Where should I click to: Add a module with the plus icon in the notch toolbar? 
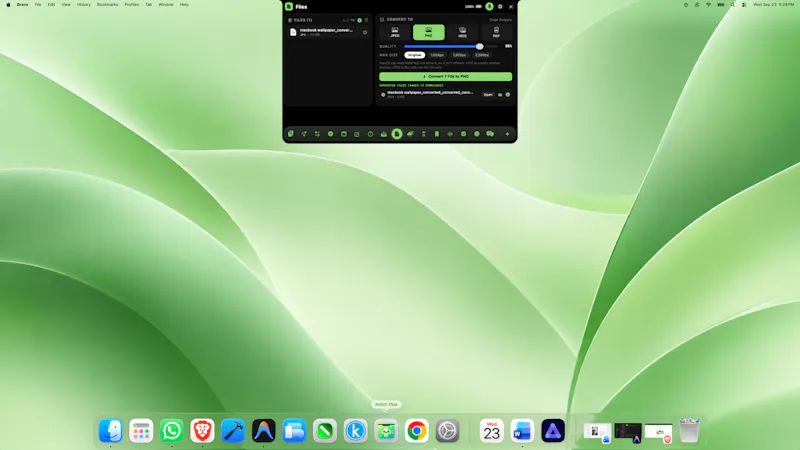507,134
